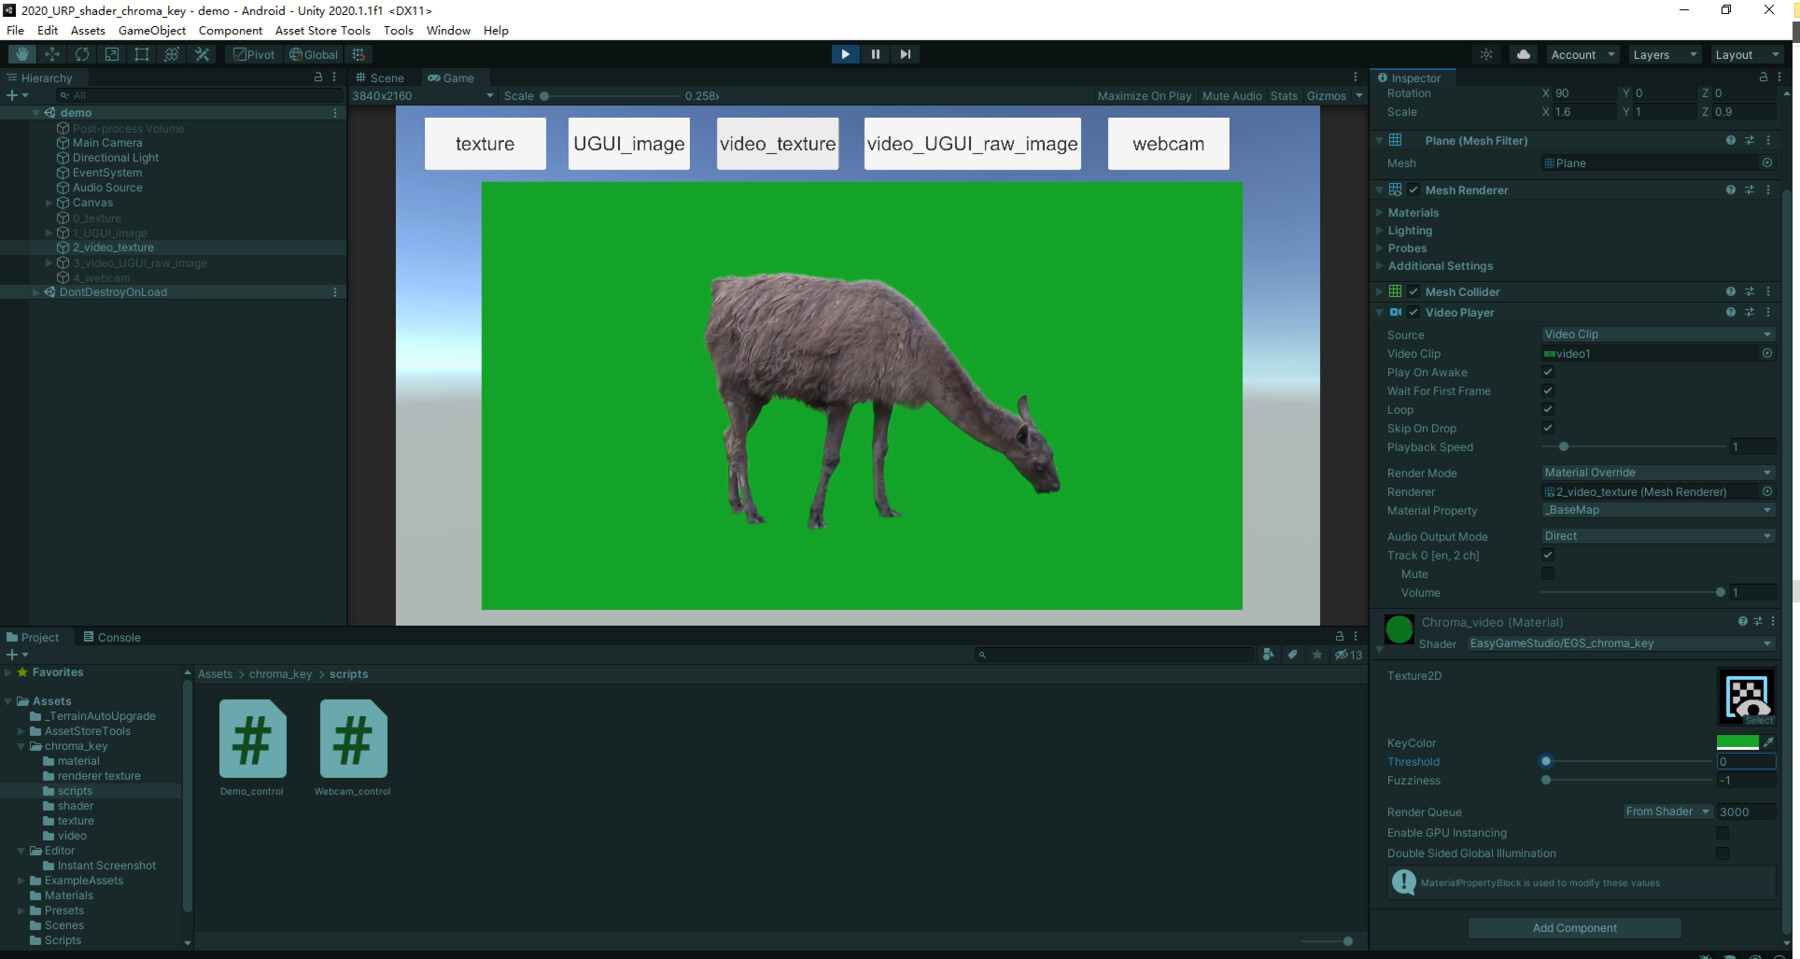Expand the DontDestroyOnLoad hierarchy item

(36, 291)
